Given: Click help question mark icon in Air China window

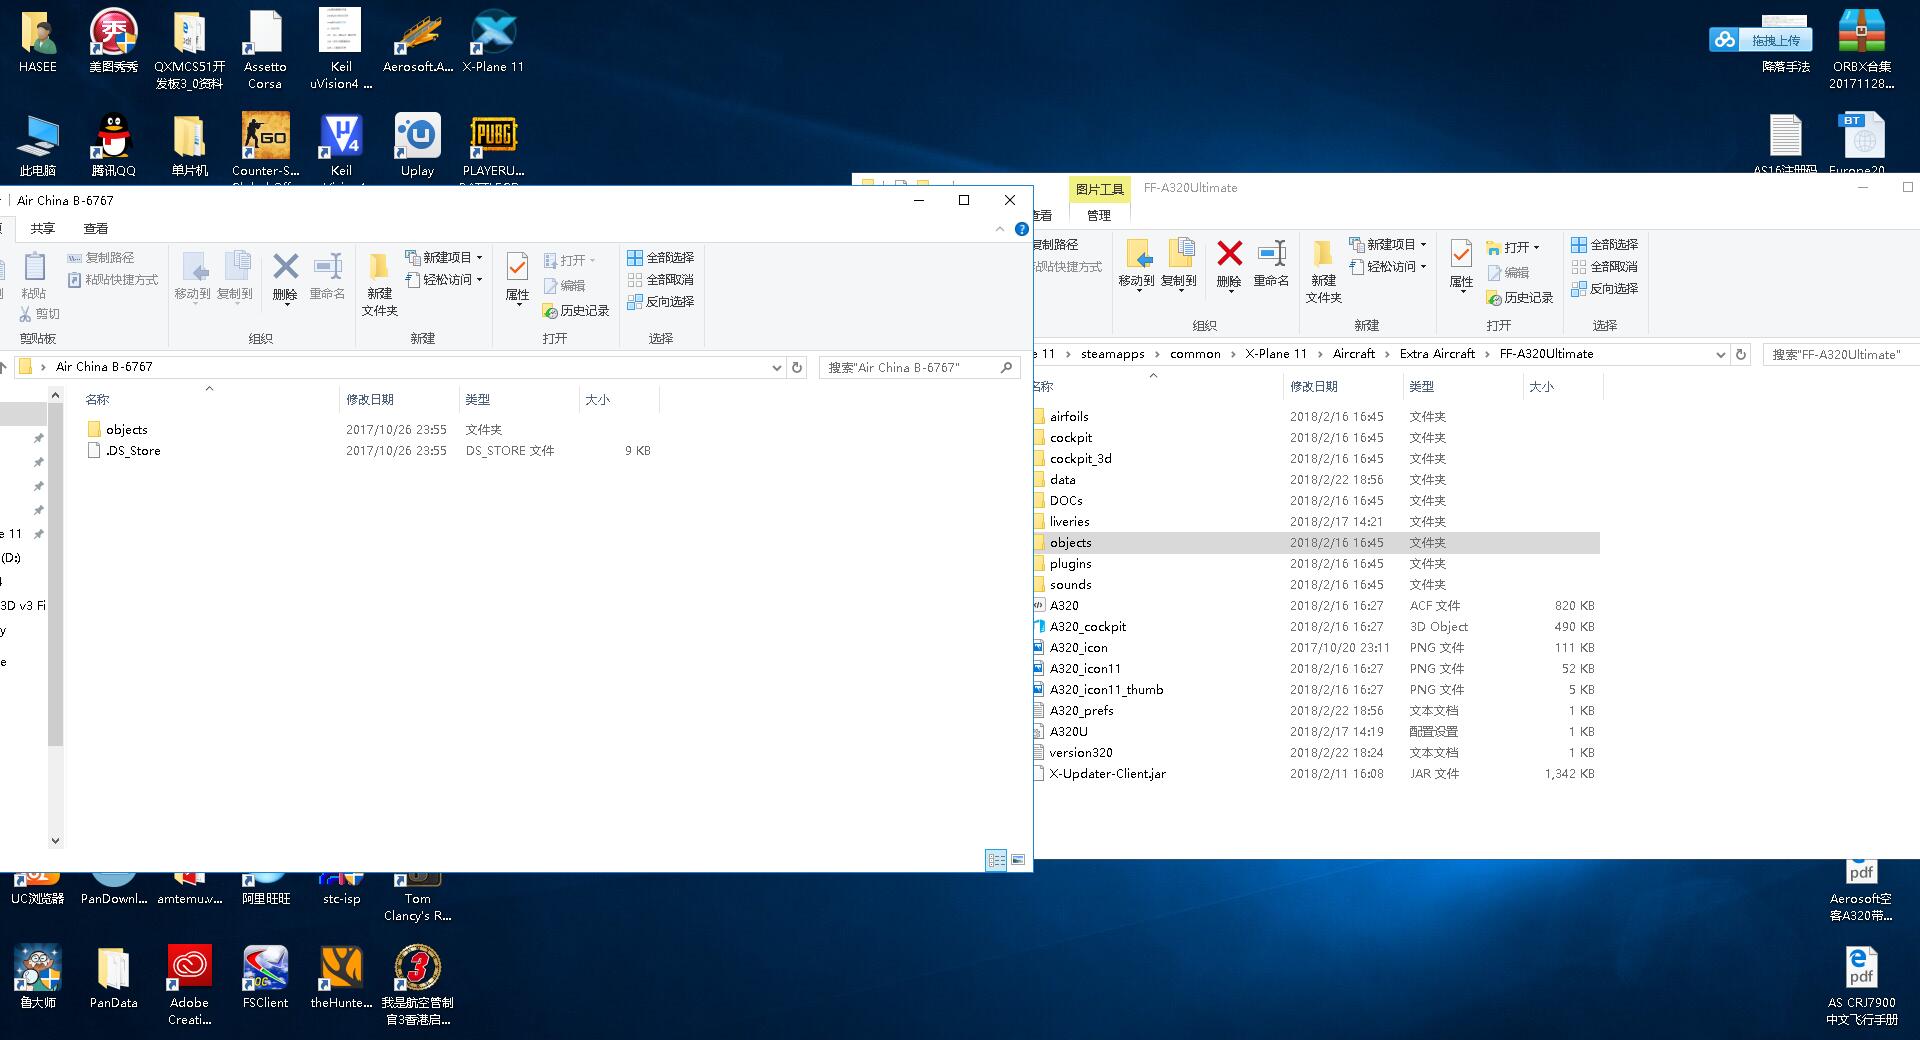Looking at the screenshot, I should 1021,229.
